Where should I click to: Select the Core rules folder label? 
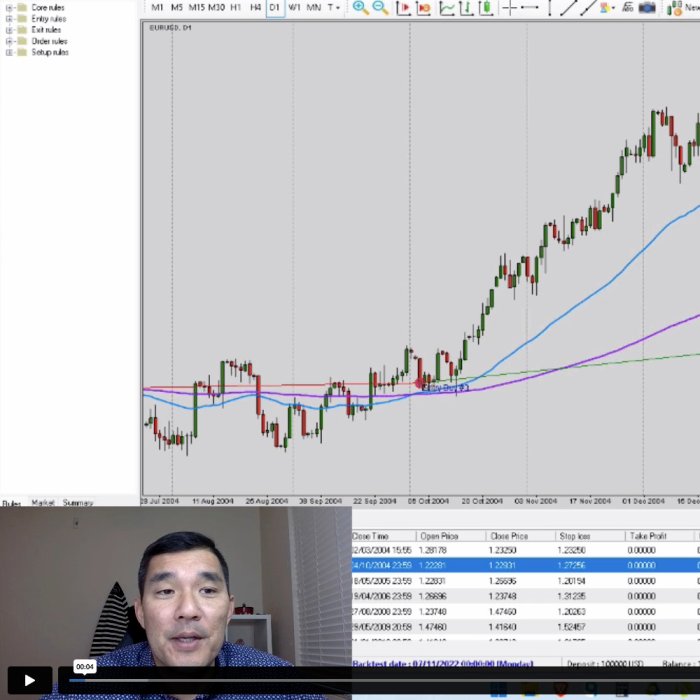pos(48,8)
